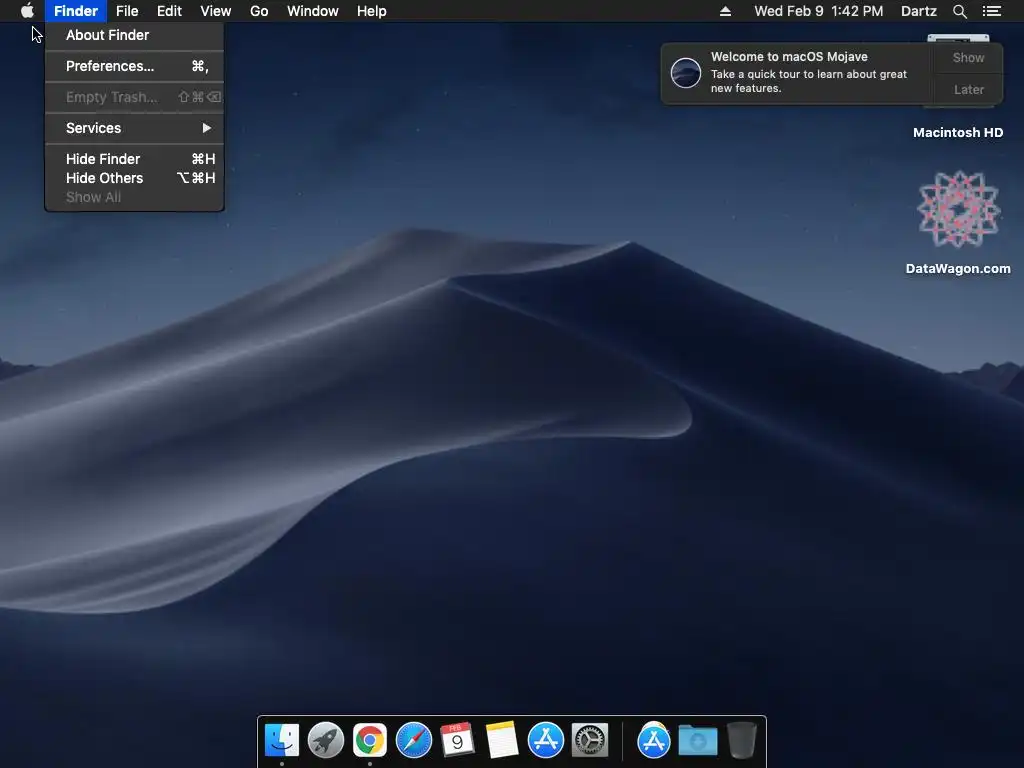Click the Mojave notification icon

(x=686, y=72)
